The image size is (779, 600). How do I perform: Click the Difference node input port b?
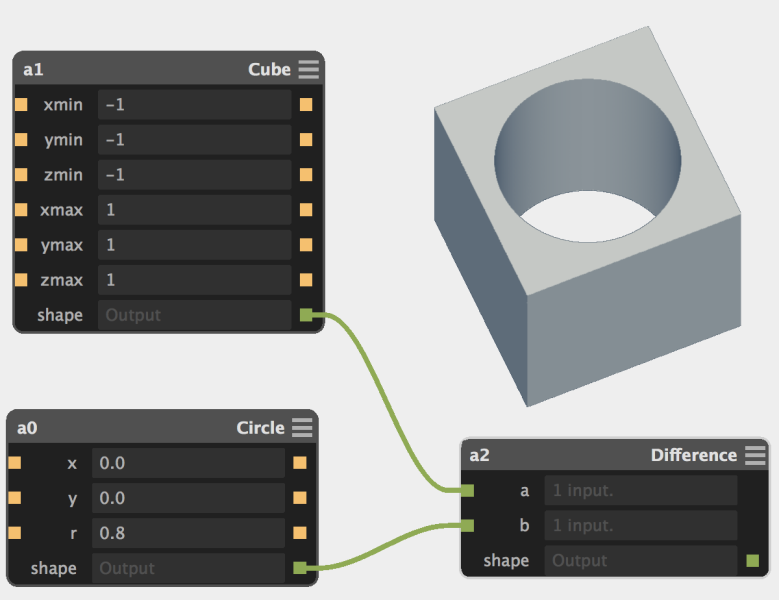(x=467, y=525)
